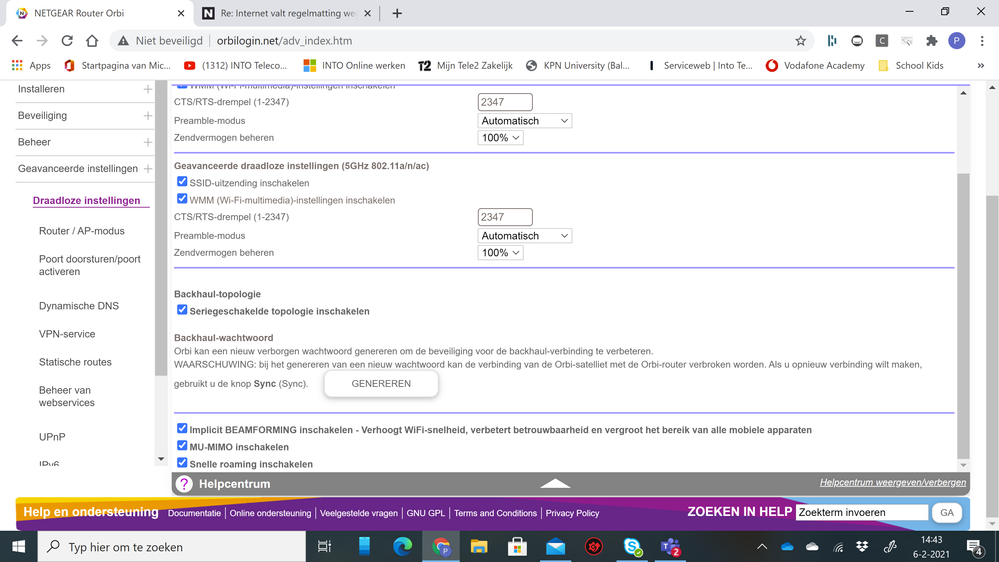999x562 pixels.
Task: Open 5GHz Preamble-modus dropdown
Action: click(524, 236)
